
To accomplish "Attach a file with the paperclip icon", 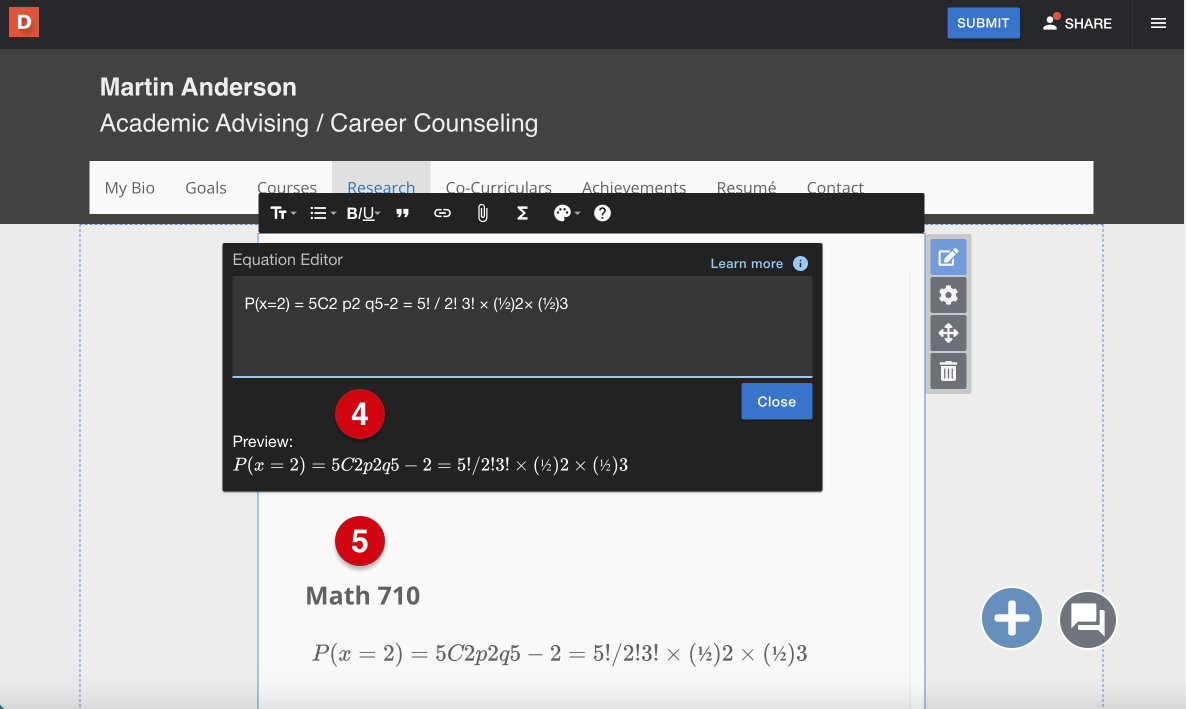I will pyautogui.click(x=482, y=212).
